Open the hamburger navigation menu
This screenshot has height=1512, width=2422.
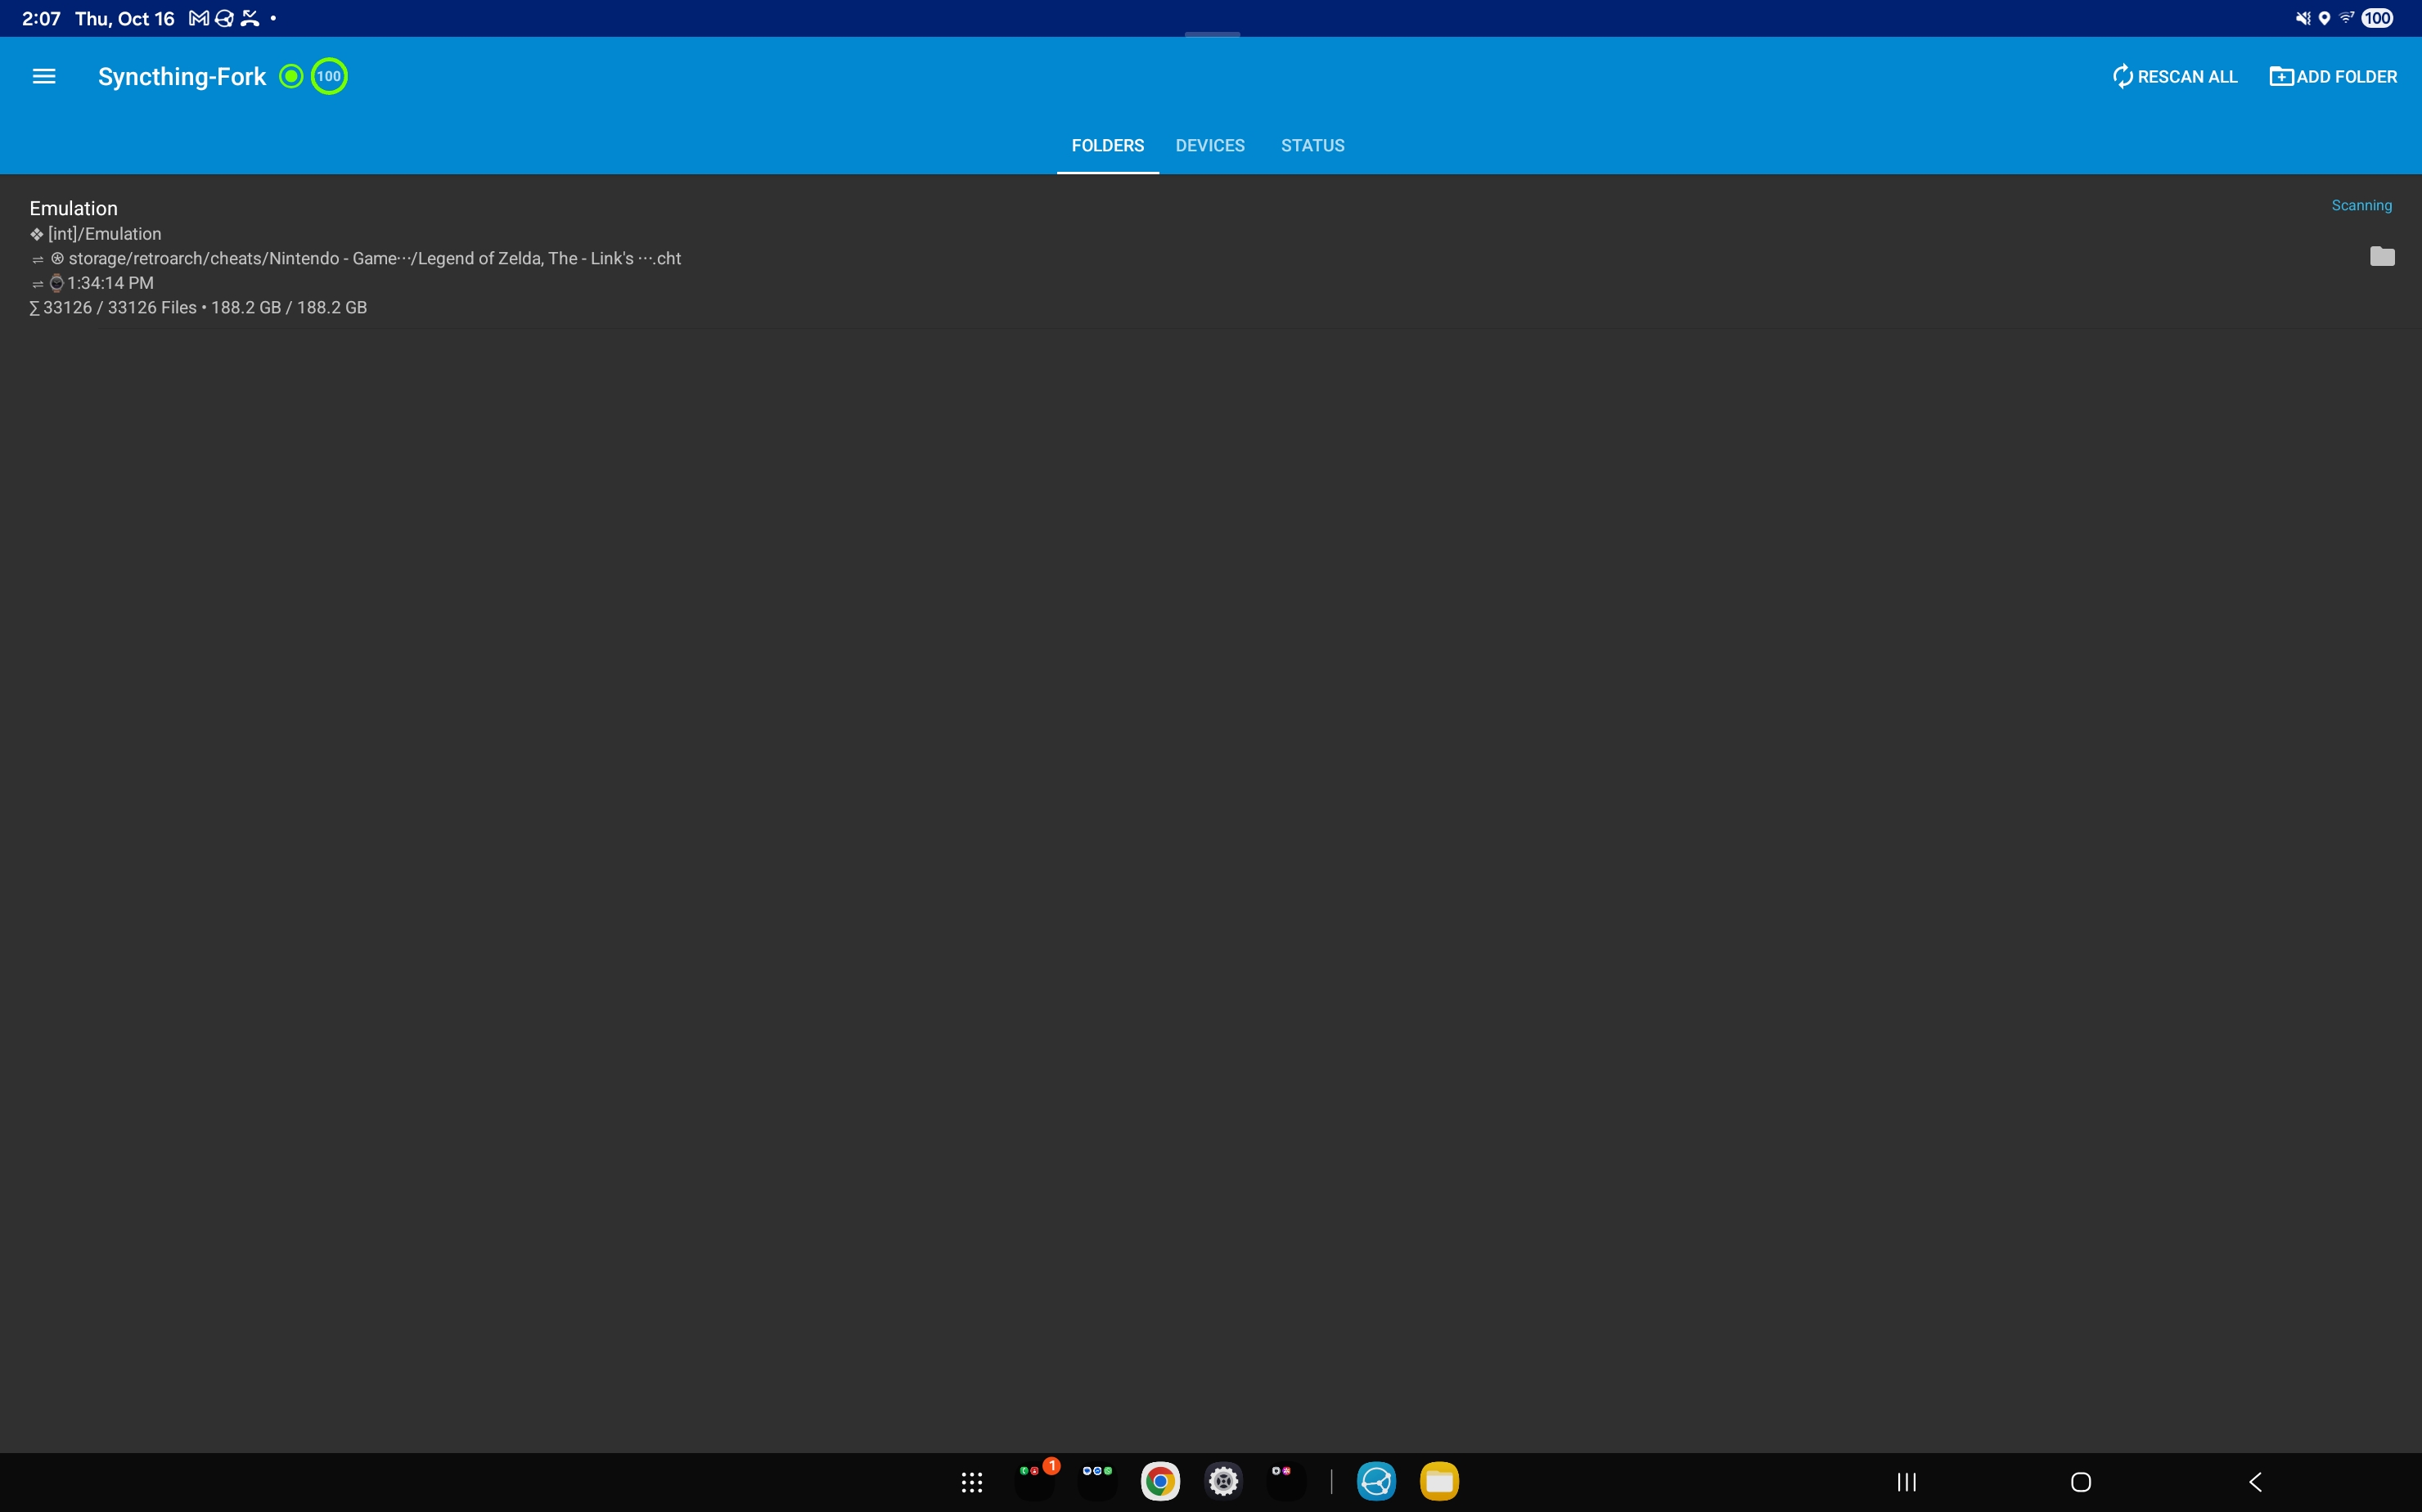point(44,77)
